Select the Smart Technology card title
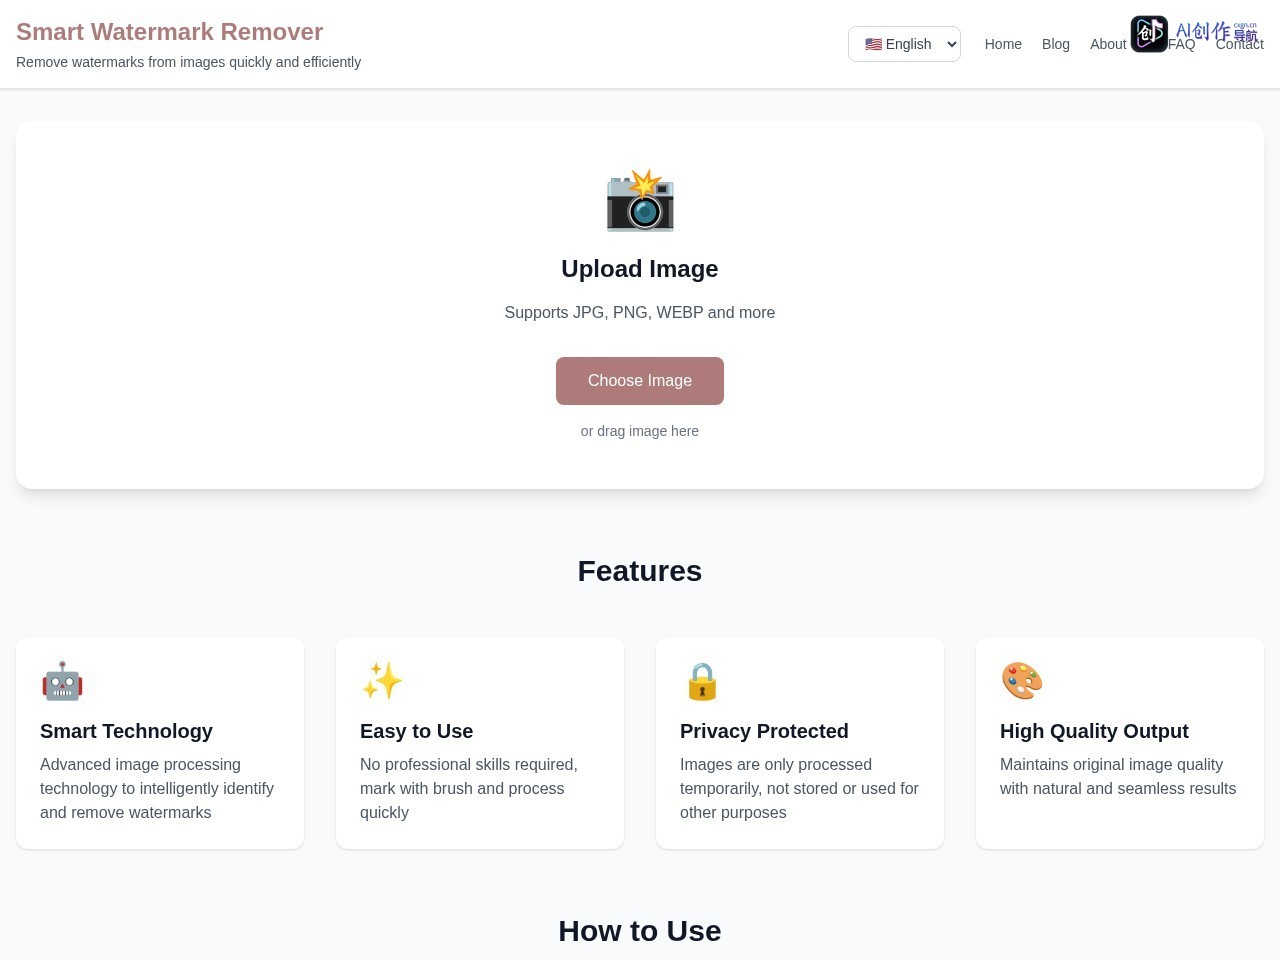The height and width of the screenshot is (960, 1280). click(x=126, y=731)
